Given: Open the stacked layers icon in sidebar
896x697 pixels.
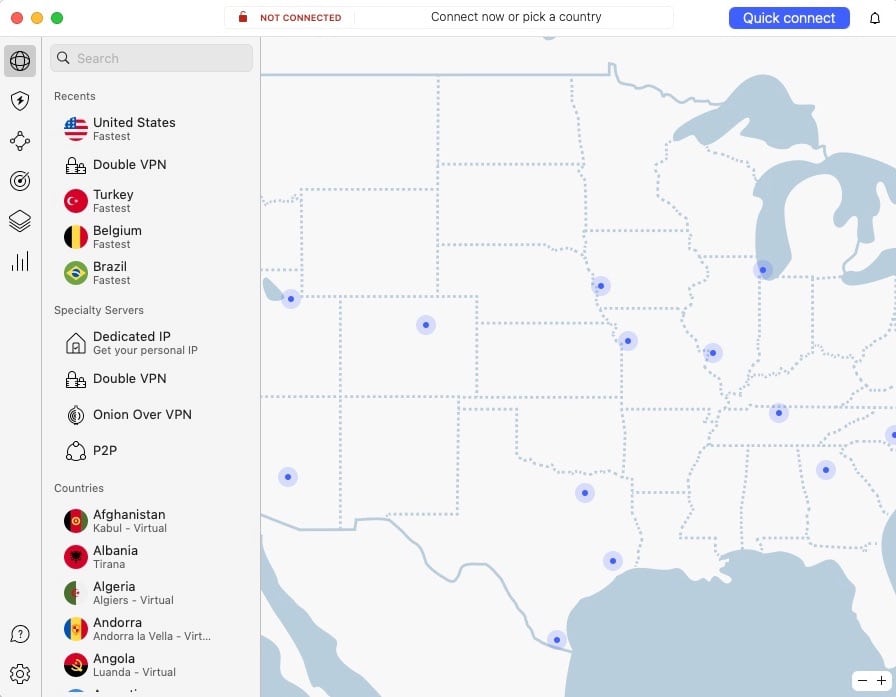Looking at the screenshot, I should 20,221.
